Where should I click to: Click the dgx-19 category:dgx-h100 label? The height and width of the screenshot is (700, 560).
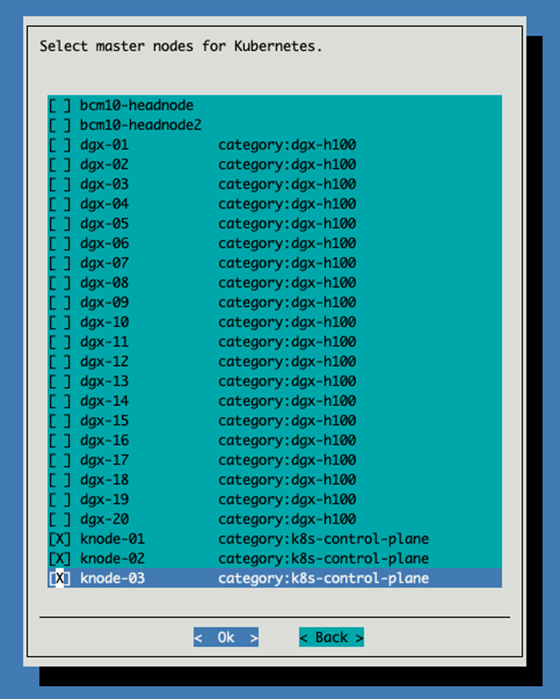coord(287,499)
